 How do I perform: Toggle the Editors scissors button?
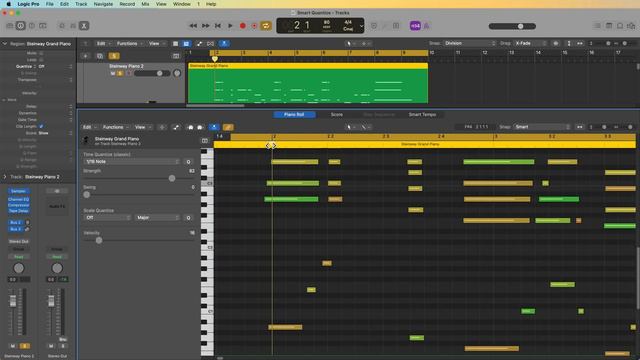(84, 26)
